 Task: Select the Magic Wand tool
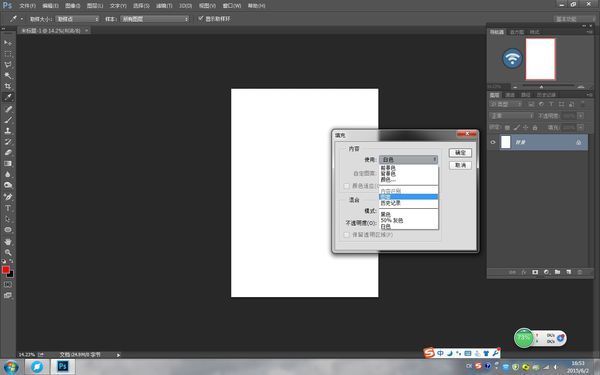[8, 75]
